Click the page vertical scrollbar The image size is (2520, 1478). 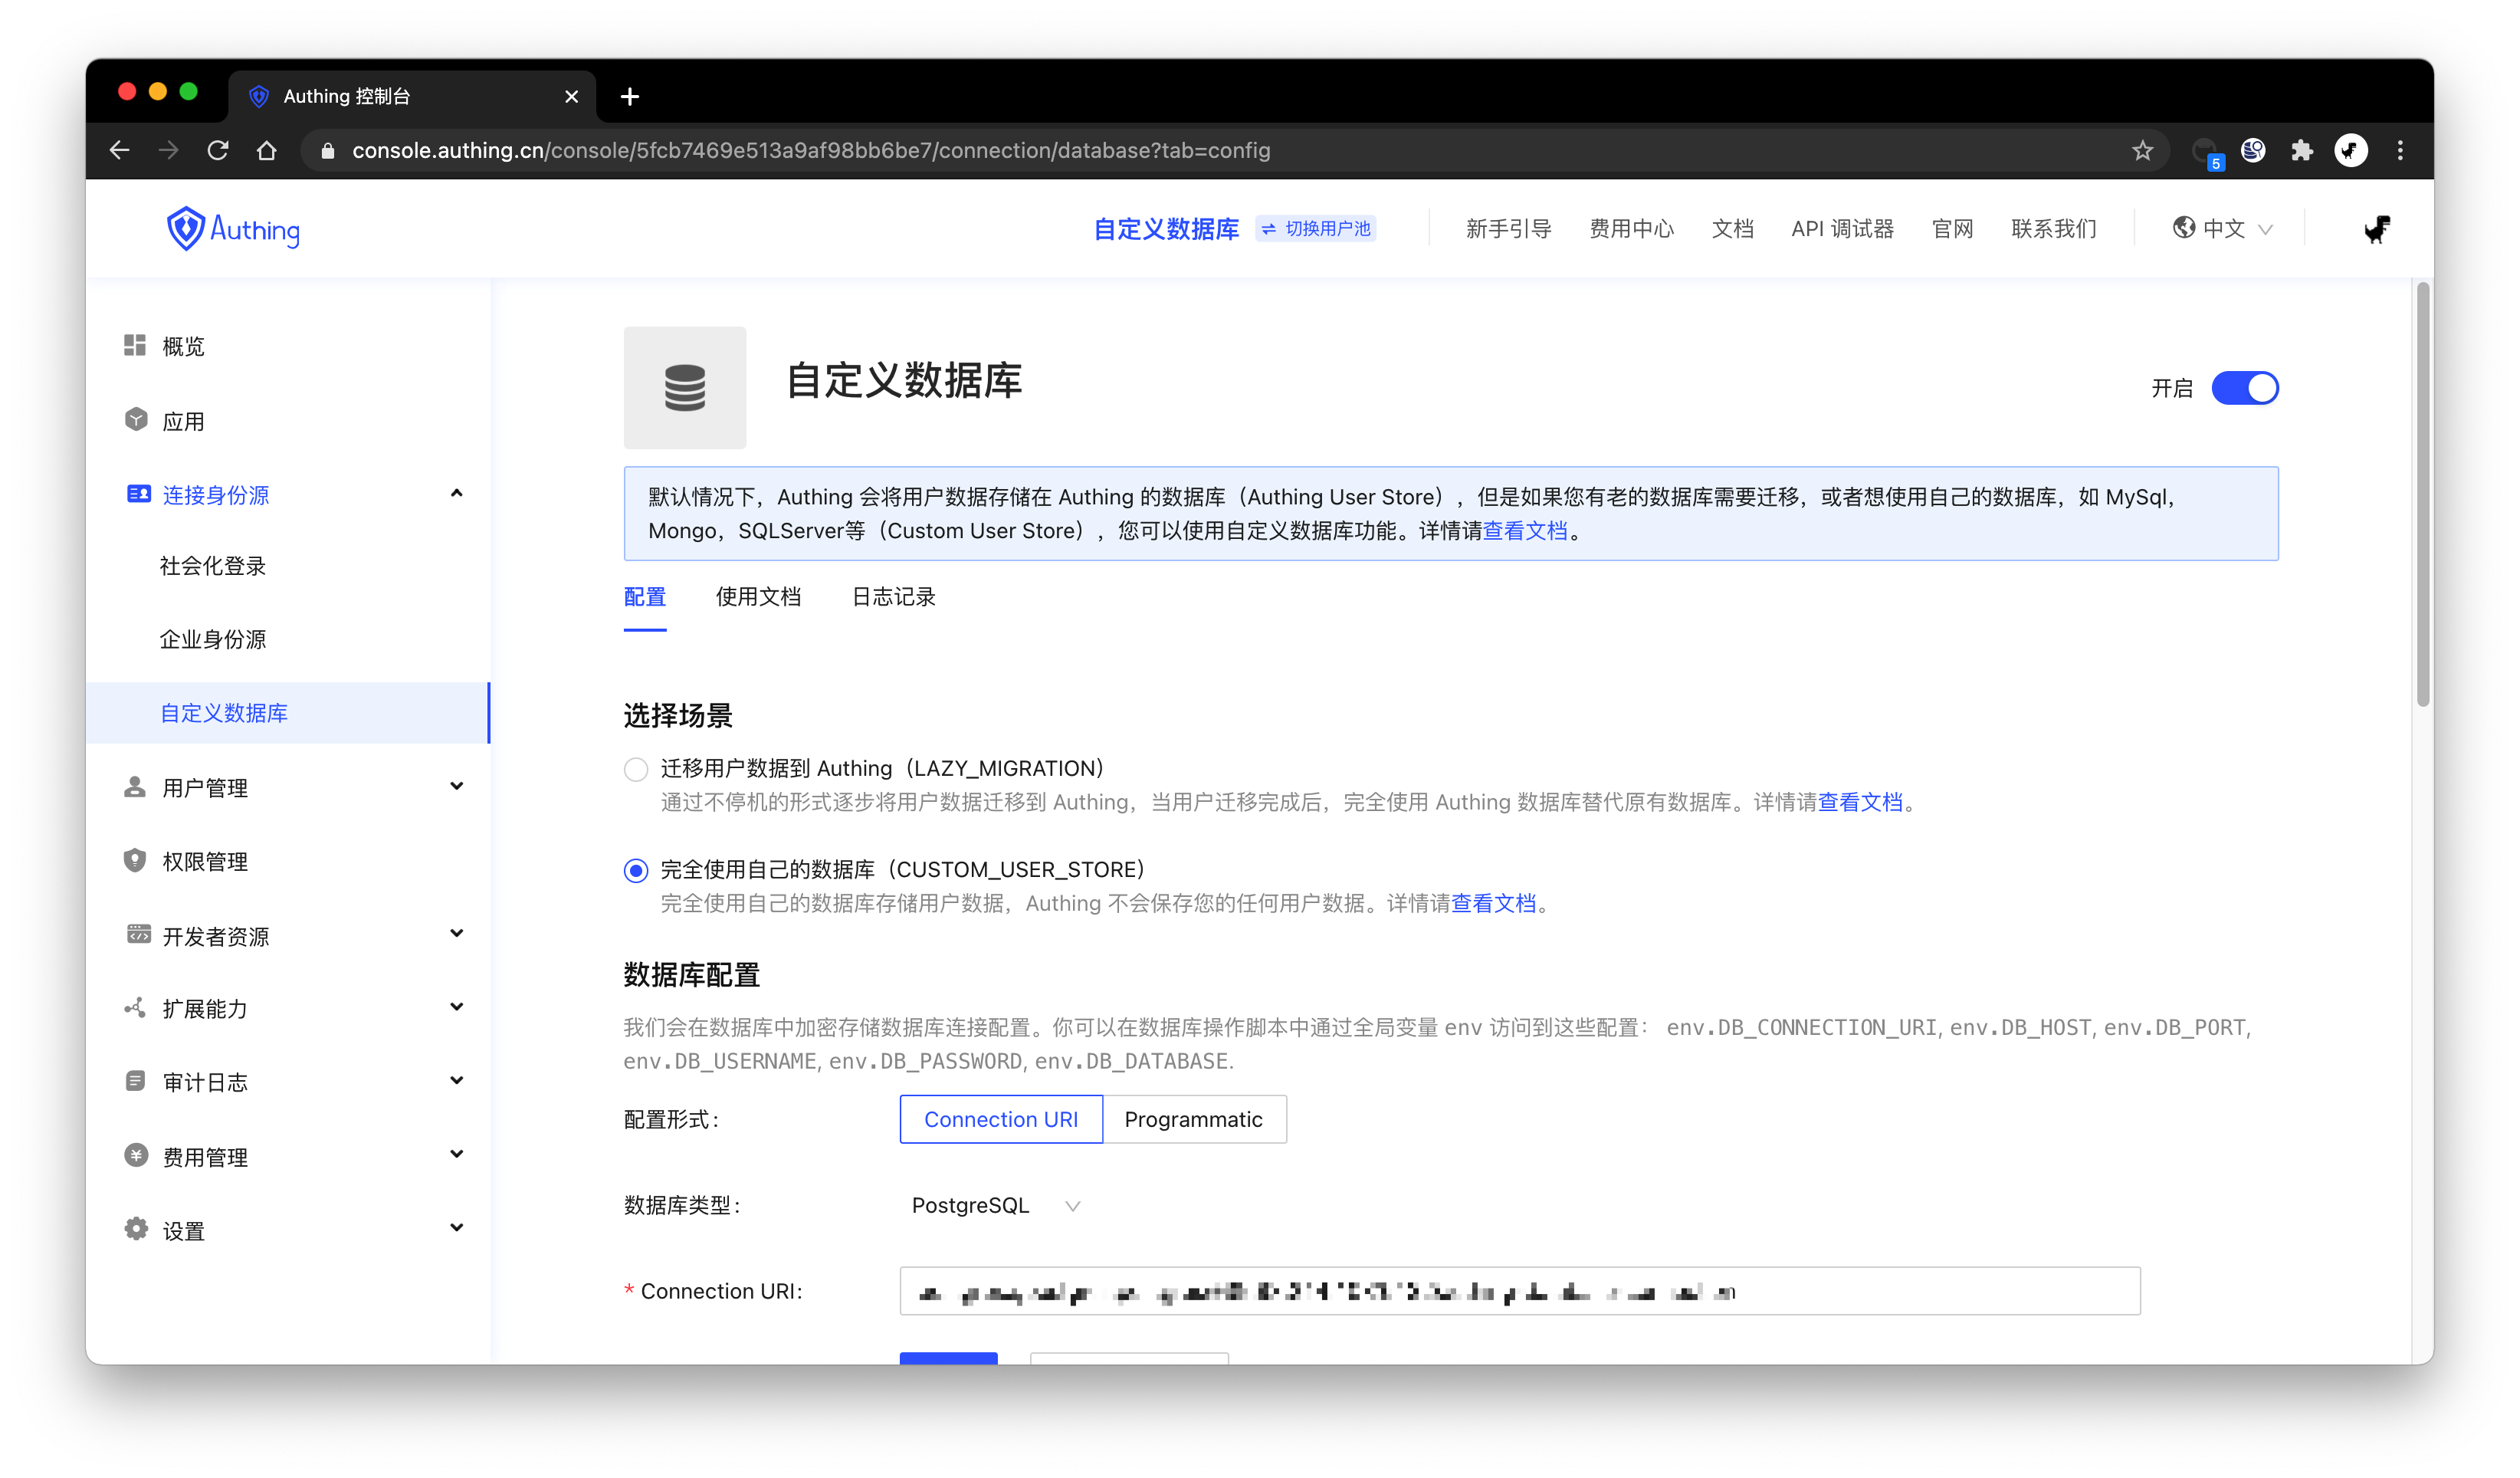[2422, 495]
